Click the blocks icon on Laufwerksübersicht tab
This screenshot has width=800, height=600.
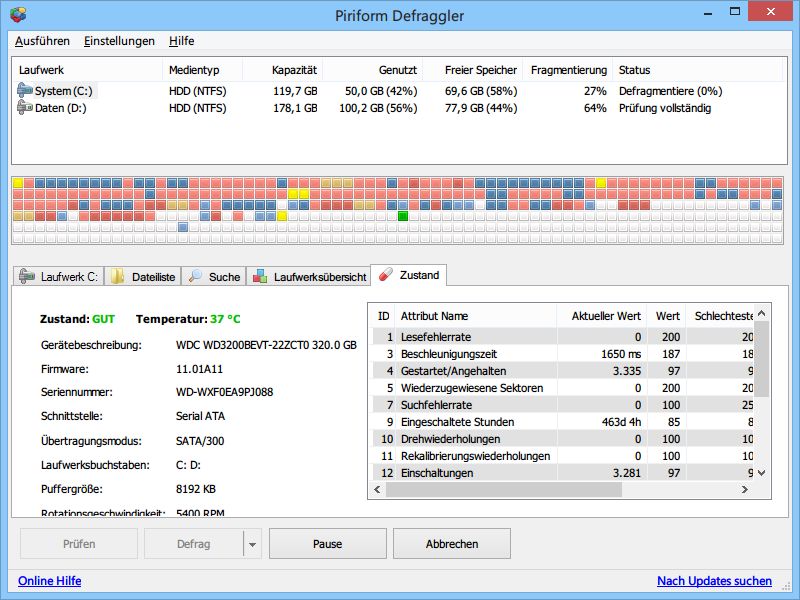click(260, 276)
